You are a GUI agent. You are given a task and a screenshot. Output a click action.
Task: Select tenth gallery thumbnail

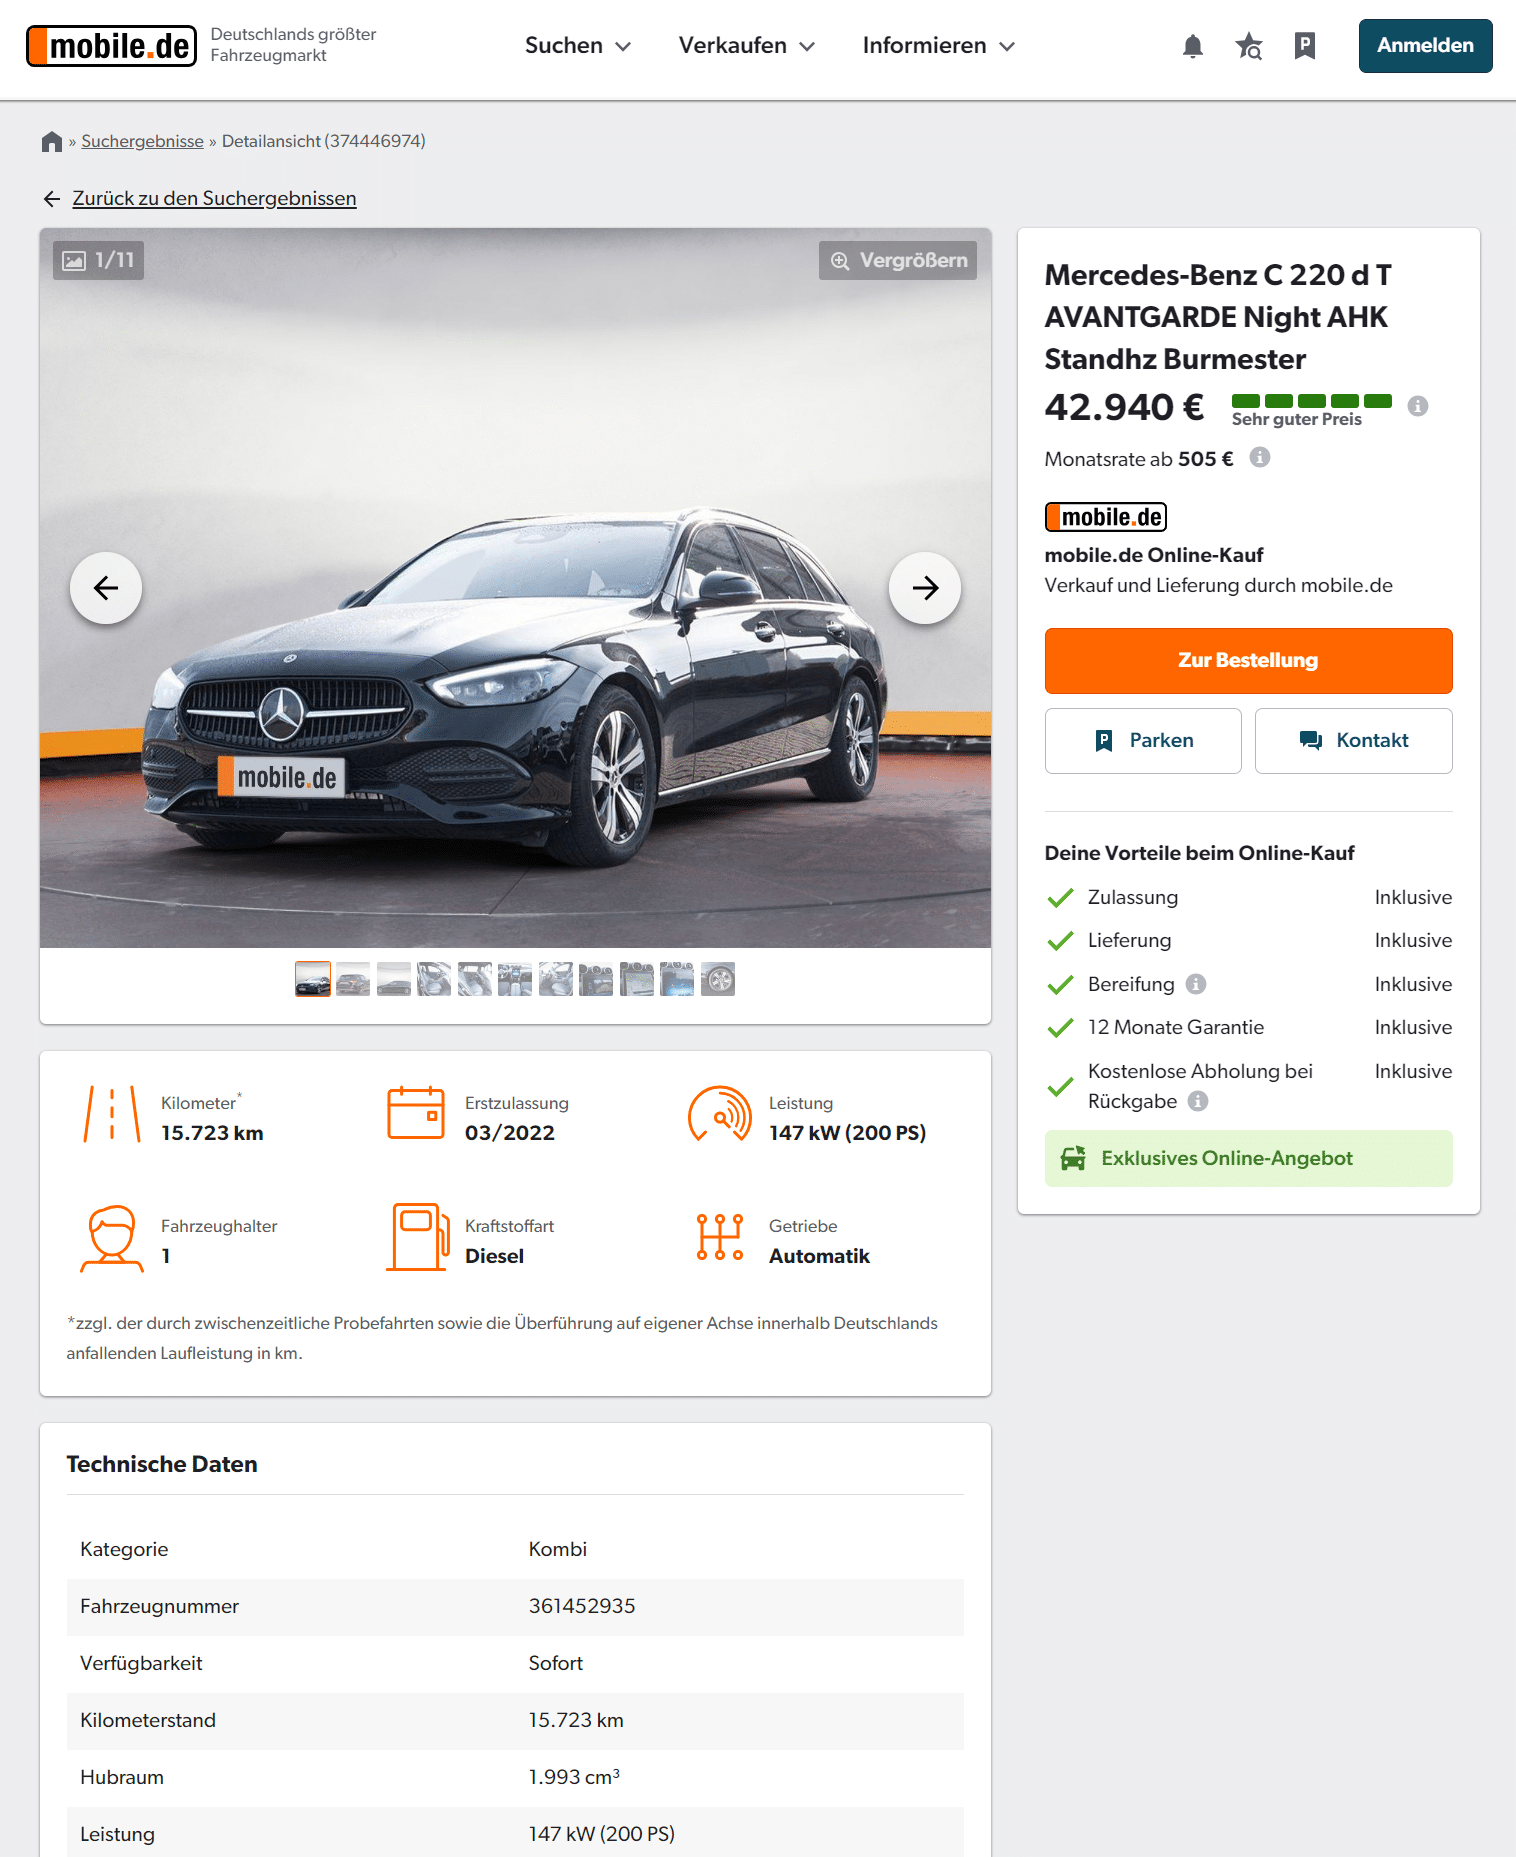pyautogui.click(x=677, y=979)
